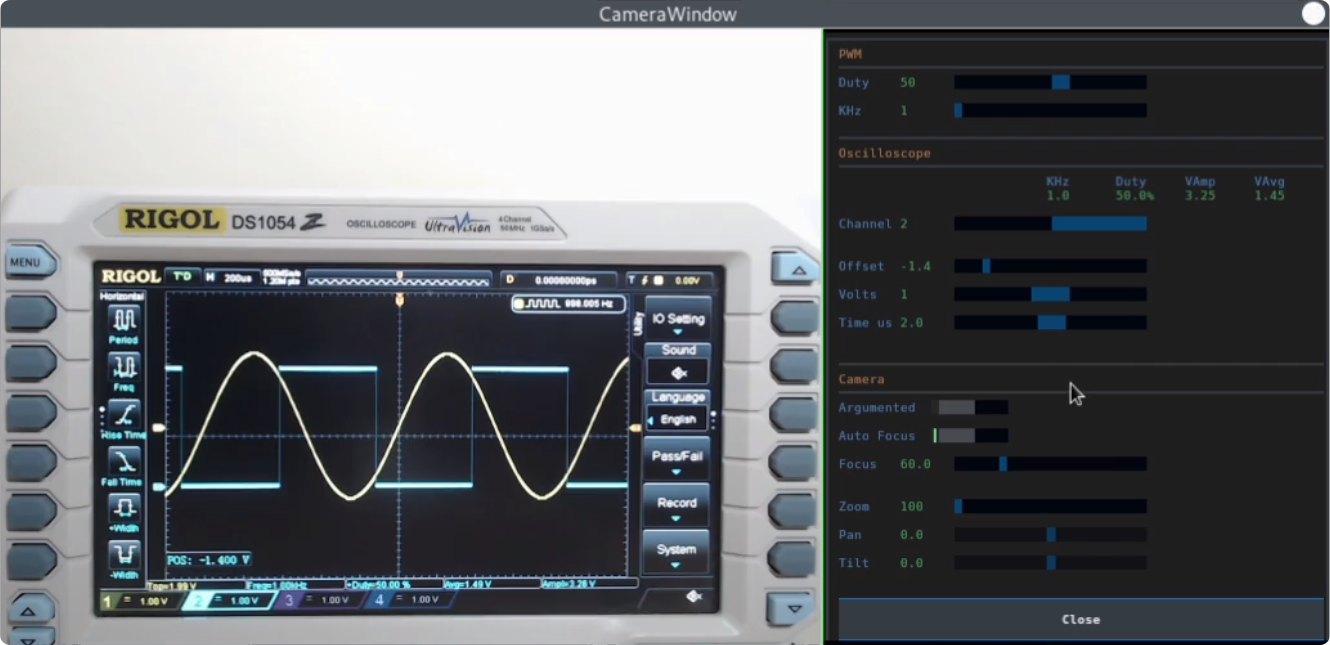Open the Pass/Fail submenu
The image size is (1330, 645).
[678, 460]
